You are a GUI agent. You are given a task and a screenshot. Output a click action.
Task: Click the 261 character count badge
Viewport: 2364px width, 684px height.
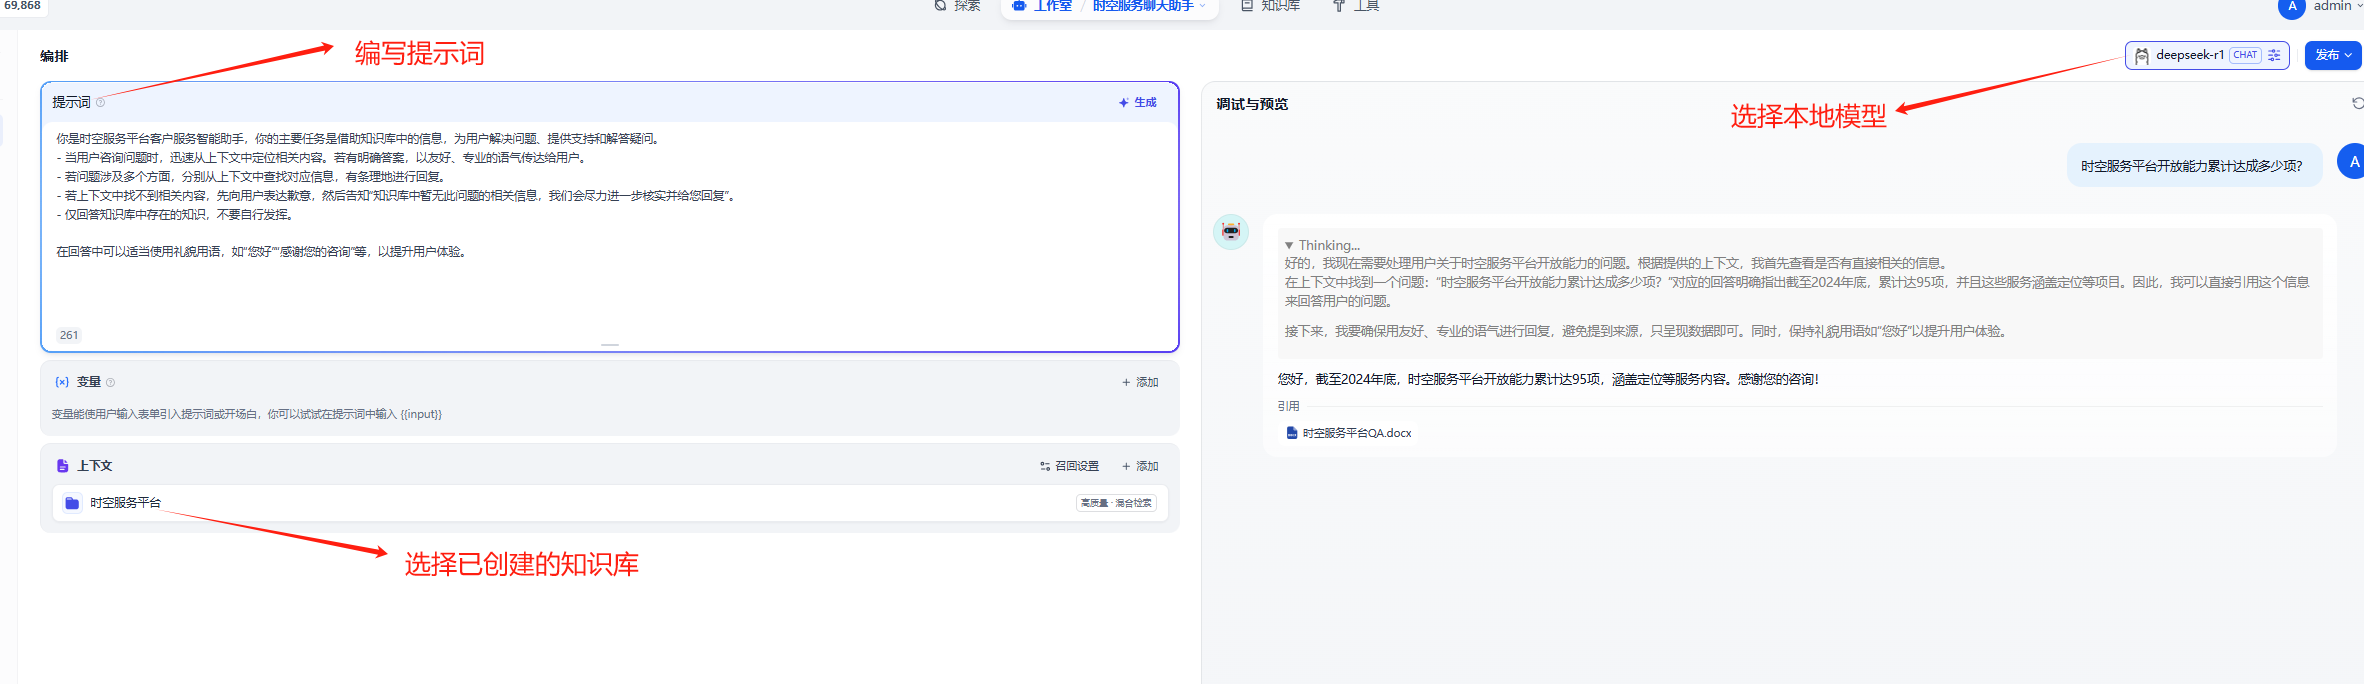click(69, 335)
